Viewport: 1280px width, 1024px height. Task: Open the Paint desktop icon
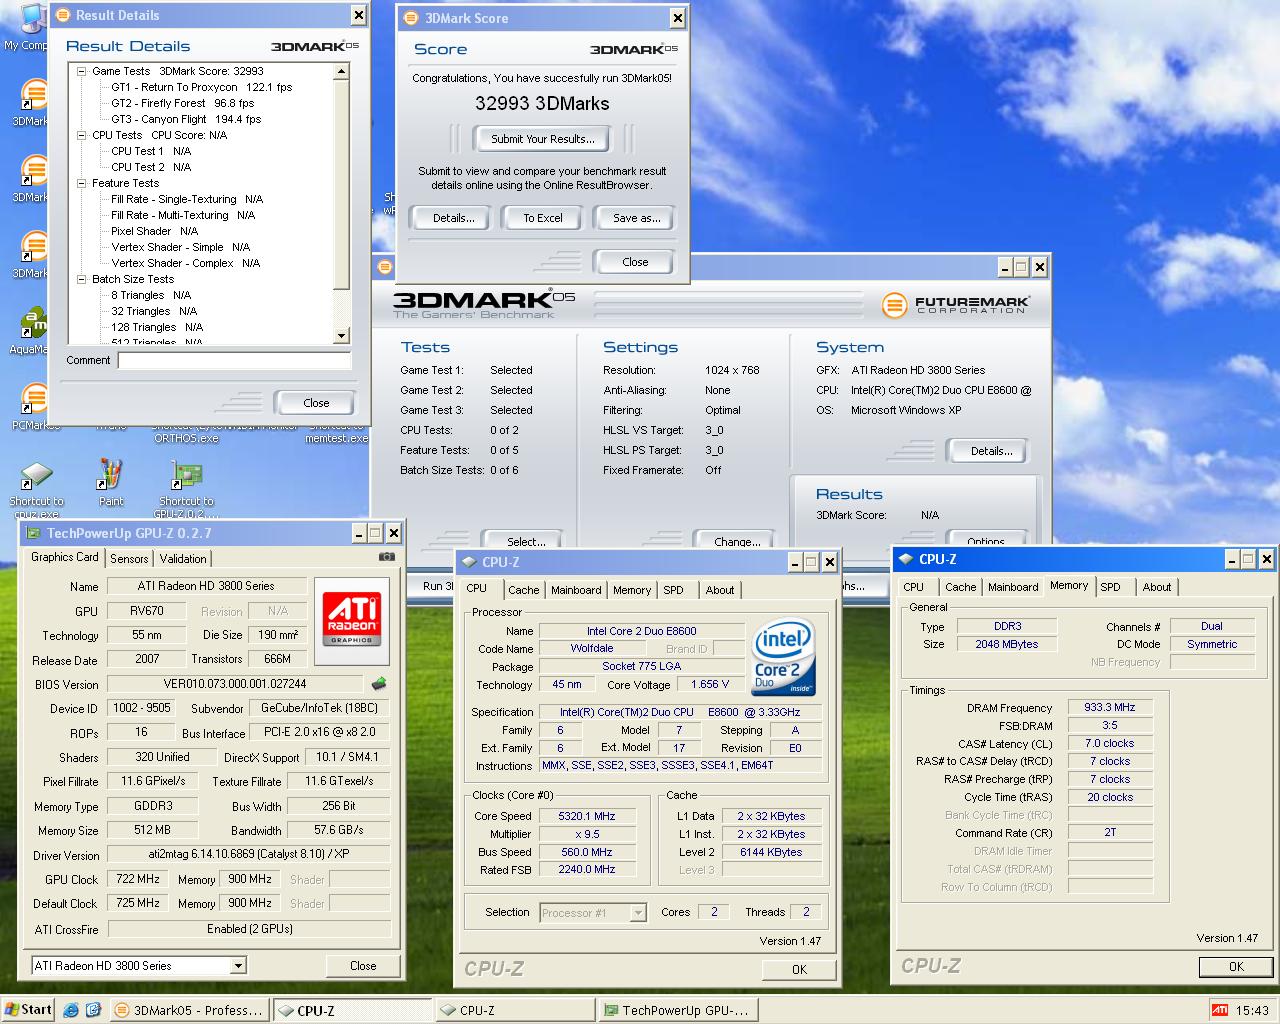[111, 482]
